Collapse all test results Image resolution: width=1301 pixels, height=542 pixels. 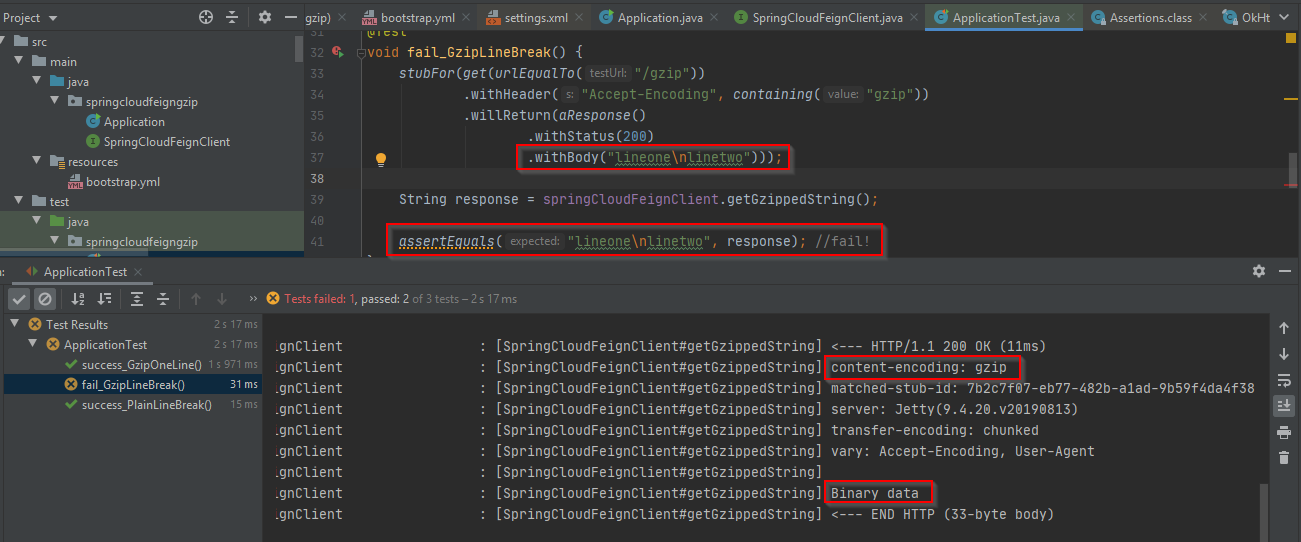pos(163,299)
